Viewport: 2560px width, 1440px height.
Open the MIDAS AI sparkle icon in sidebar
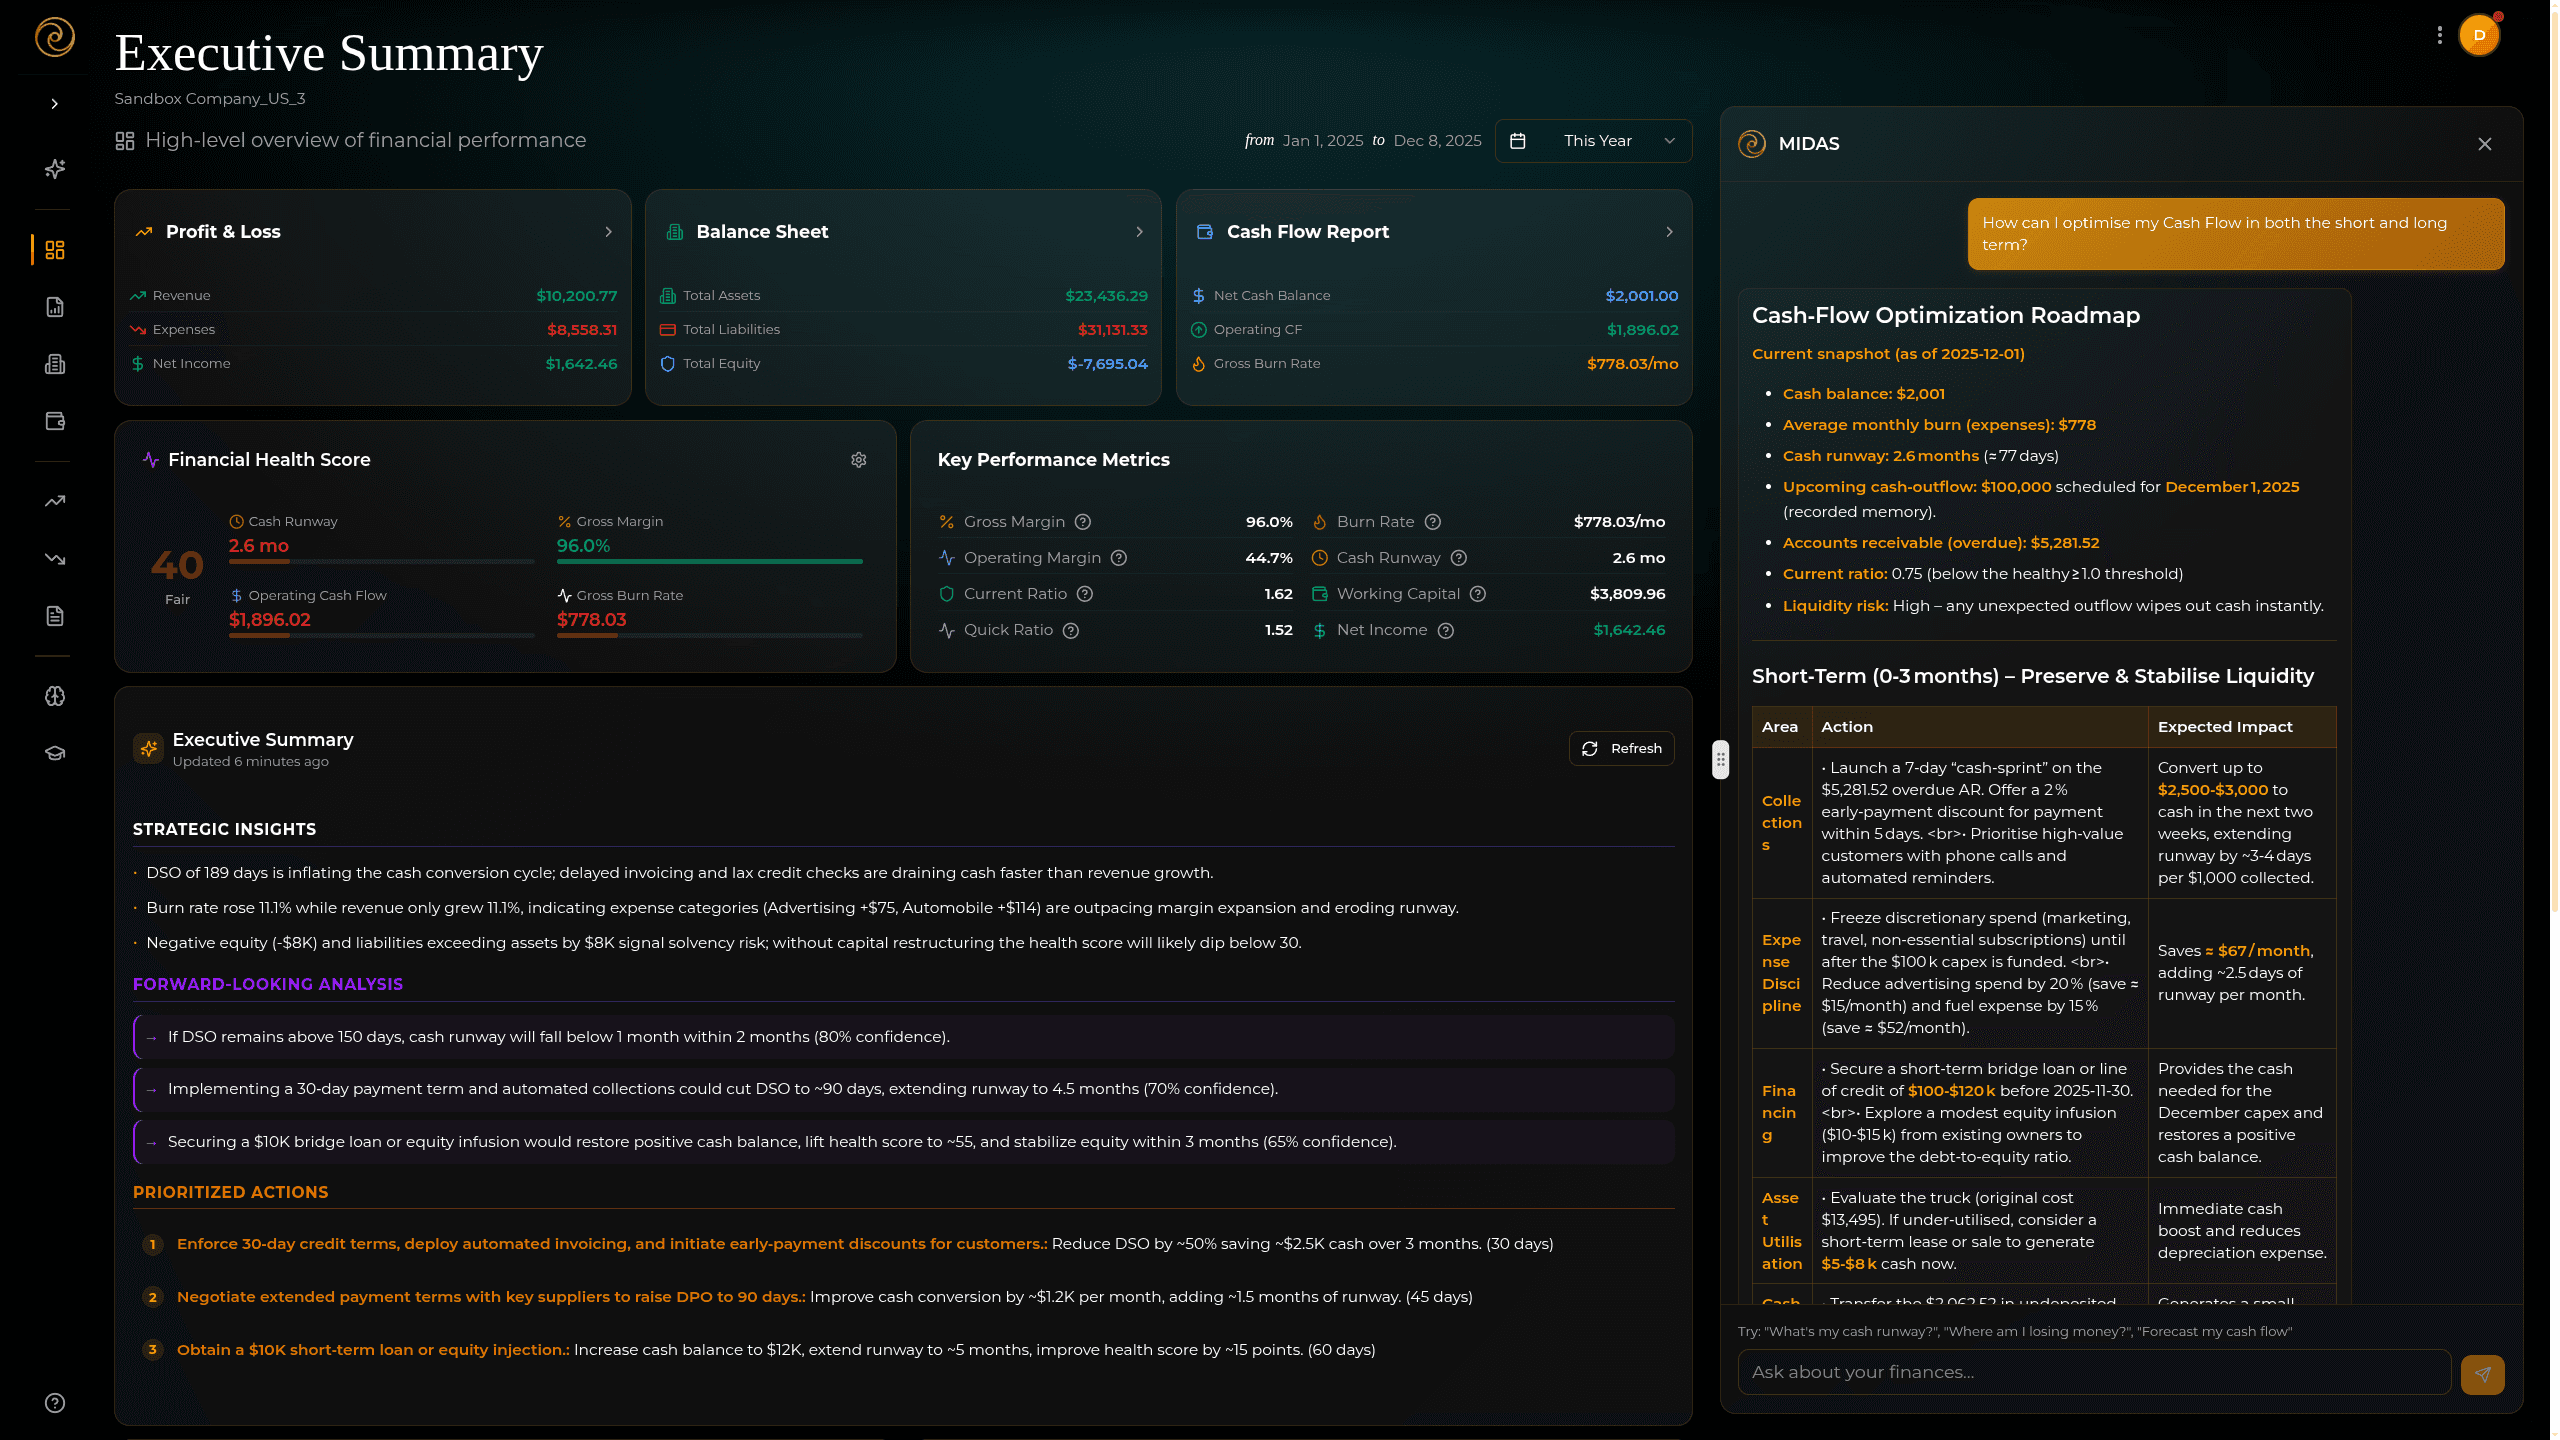(x=54, y=169)
